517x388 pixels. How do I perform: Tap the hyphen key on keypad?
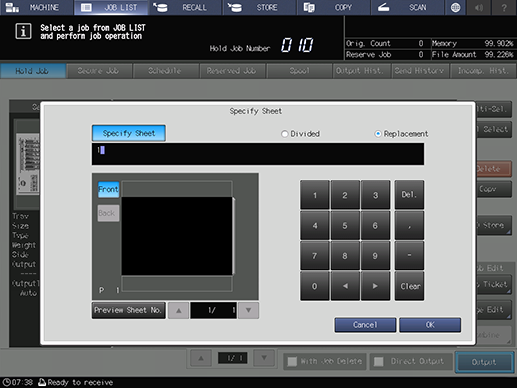tap(409, 256)
